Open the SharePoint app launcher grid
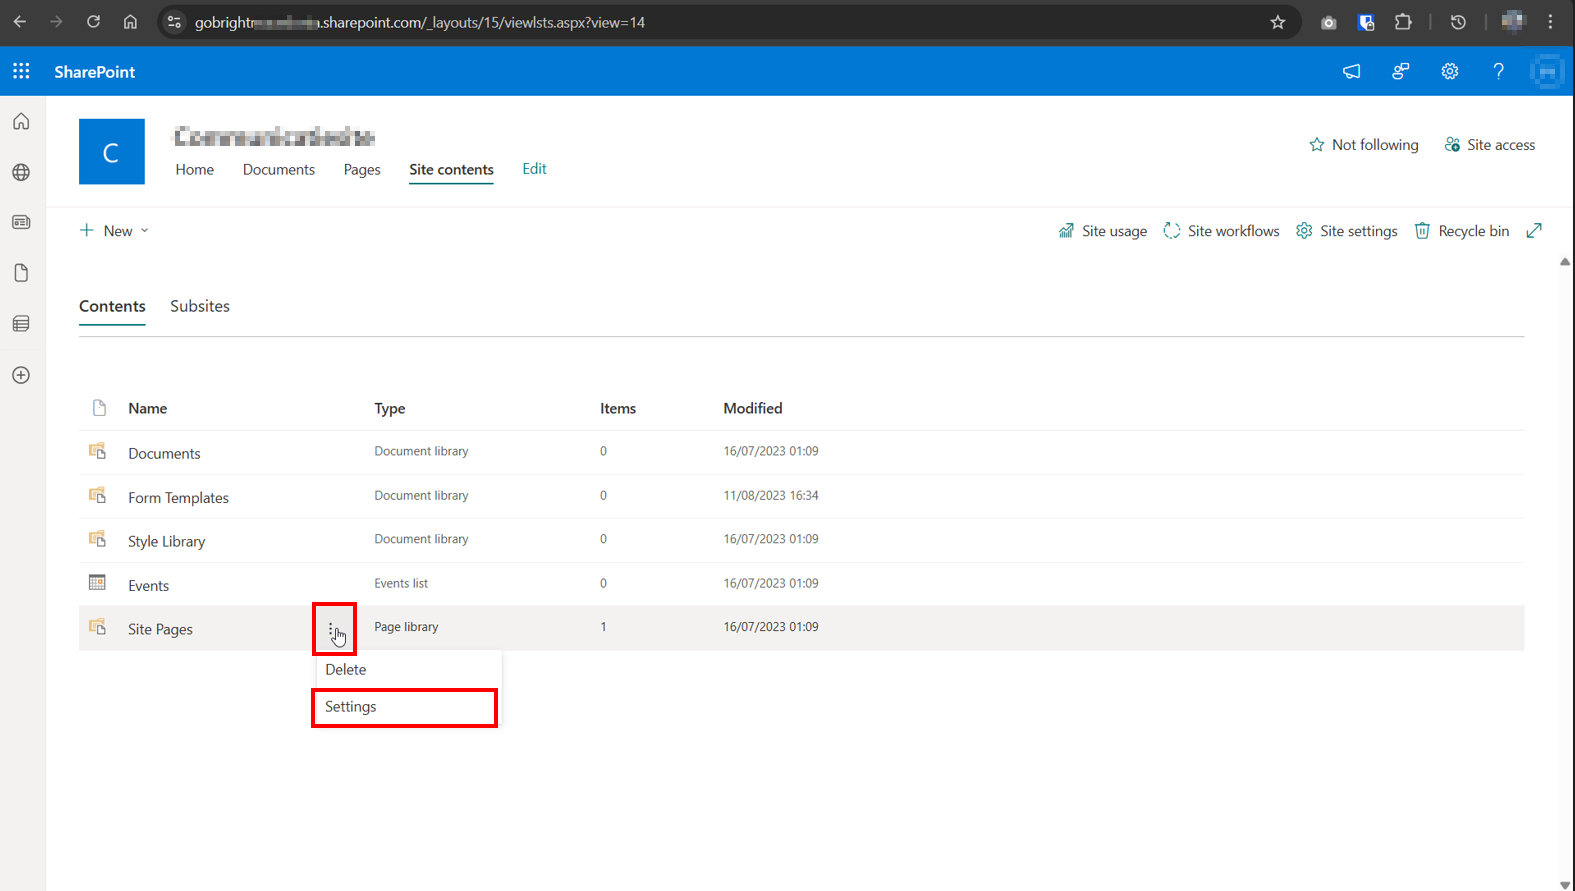 click(x=21, y=71)
